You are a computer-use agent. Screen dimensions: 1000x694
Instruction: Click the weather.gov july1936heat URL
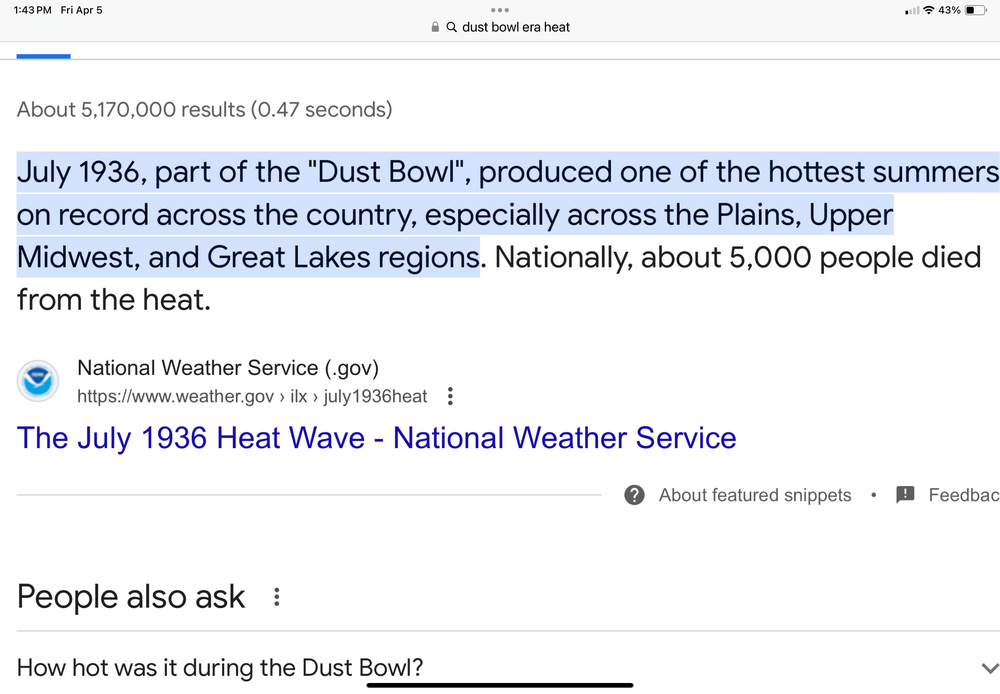(x=252, y=396)
